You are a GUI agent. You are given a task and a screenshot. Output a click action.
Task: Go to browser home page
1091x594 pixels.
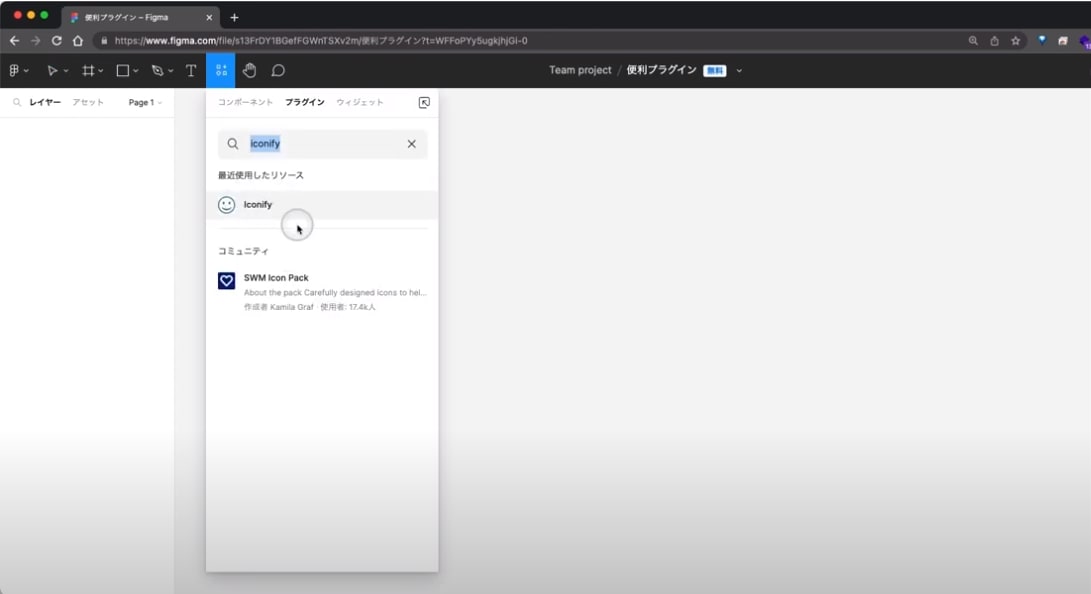coord(77,40)
